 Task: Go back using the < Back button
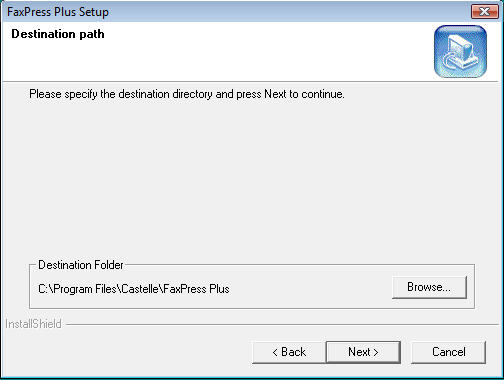289,352
